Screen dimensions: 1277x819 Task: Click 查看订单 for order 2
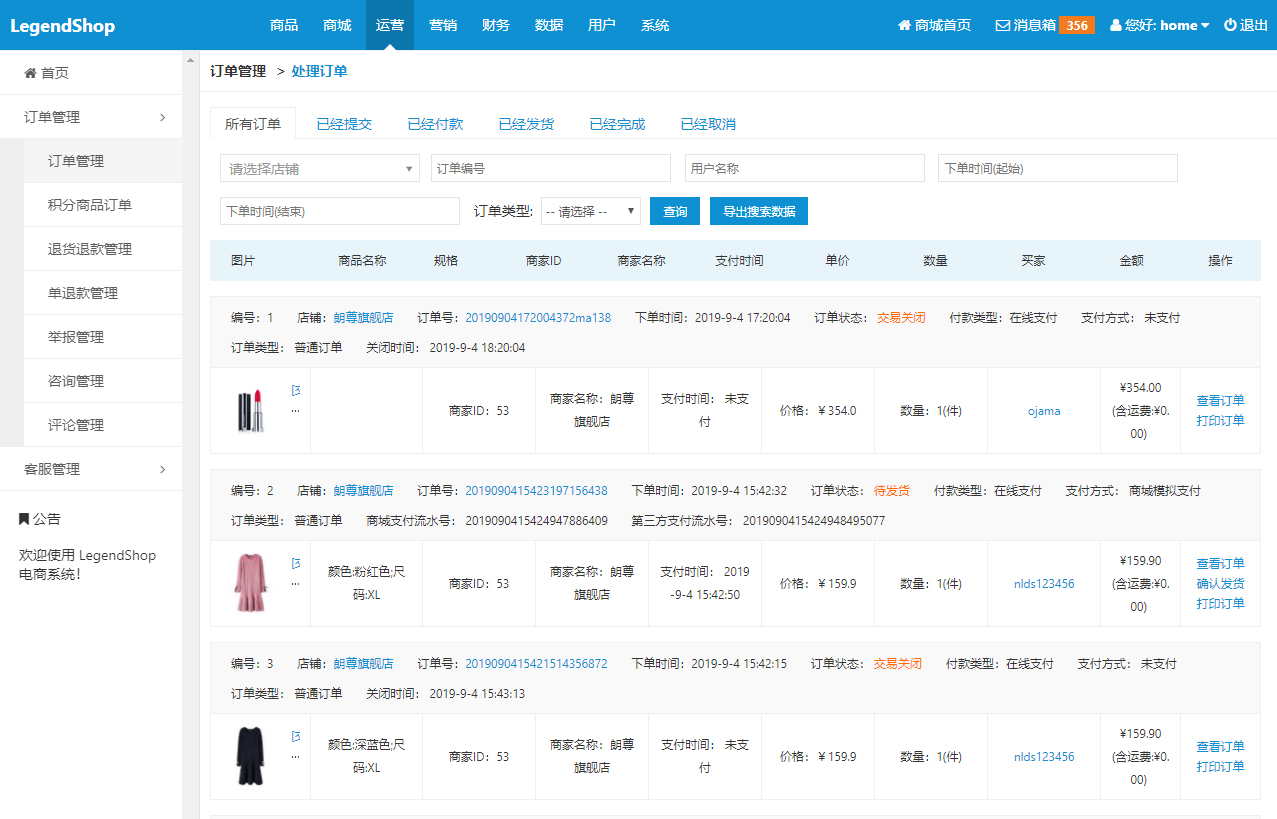tap(1220, 563)
